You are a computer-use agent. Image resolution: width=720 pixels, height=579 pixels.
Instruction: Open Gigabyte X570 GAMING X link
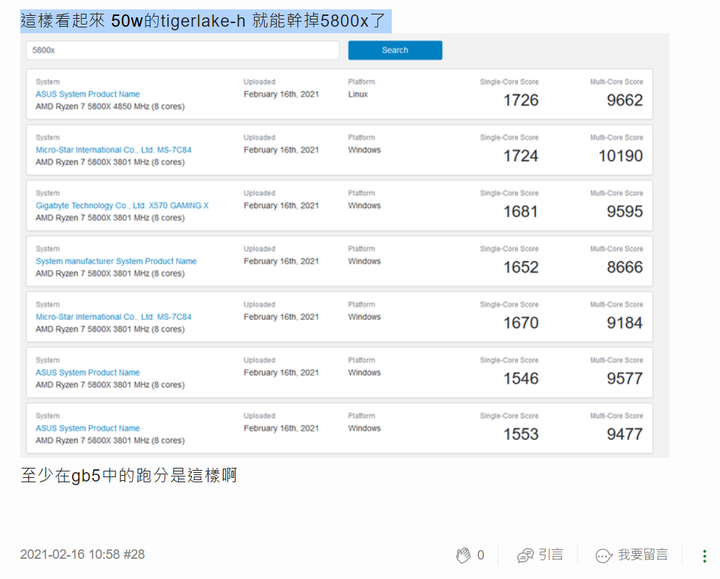[122, 205]
